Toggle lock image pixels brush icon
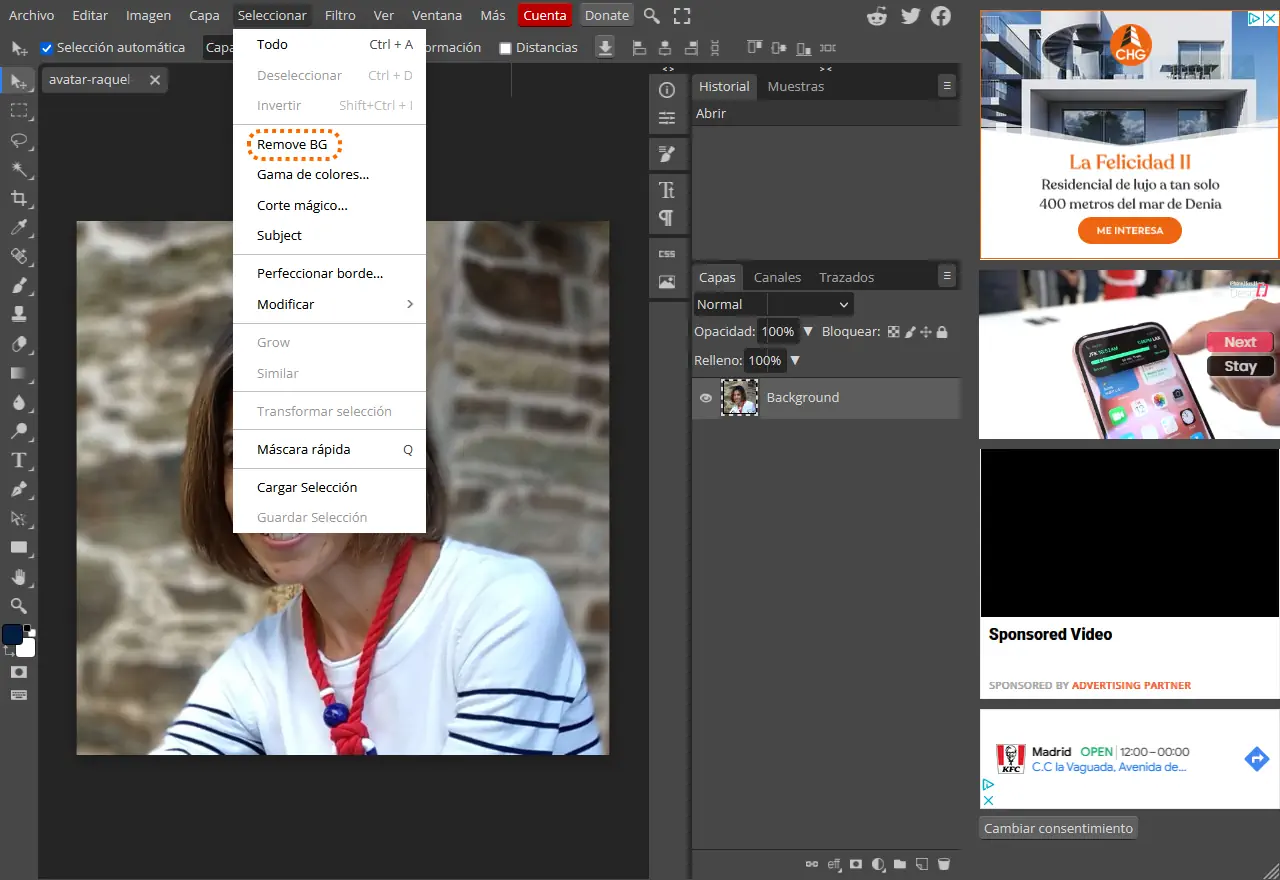Viewport: 1280px width, 880px height. pos(910,332)
